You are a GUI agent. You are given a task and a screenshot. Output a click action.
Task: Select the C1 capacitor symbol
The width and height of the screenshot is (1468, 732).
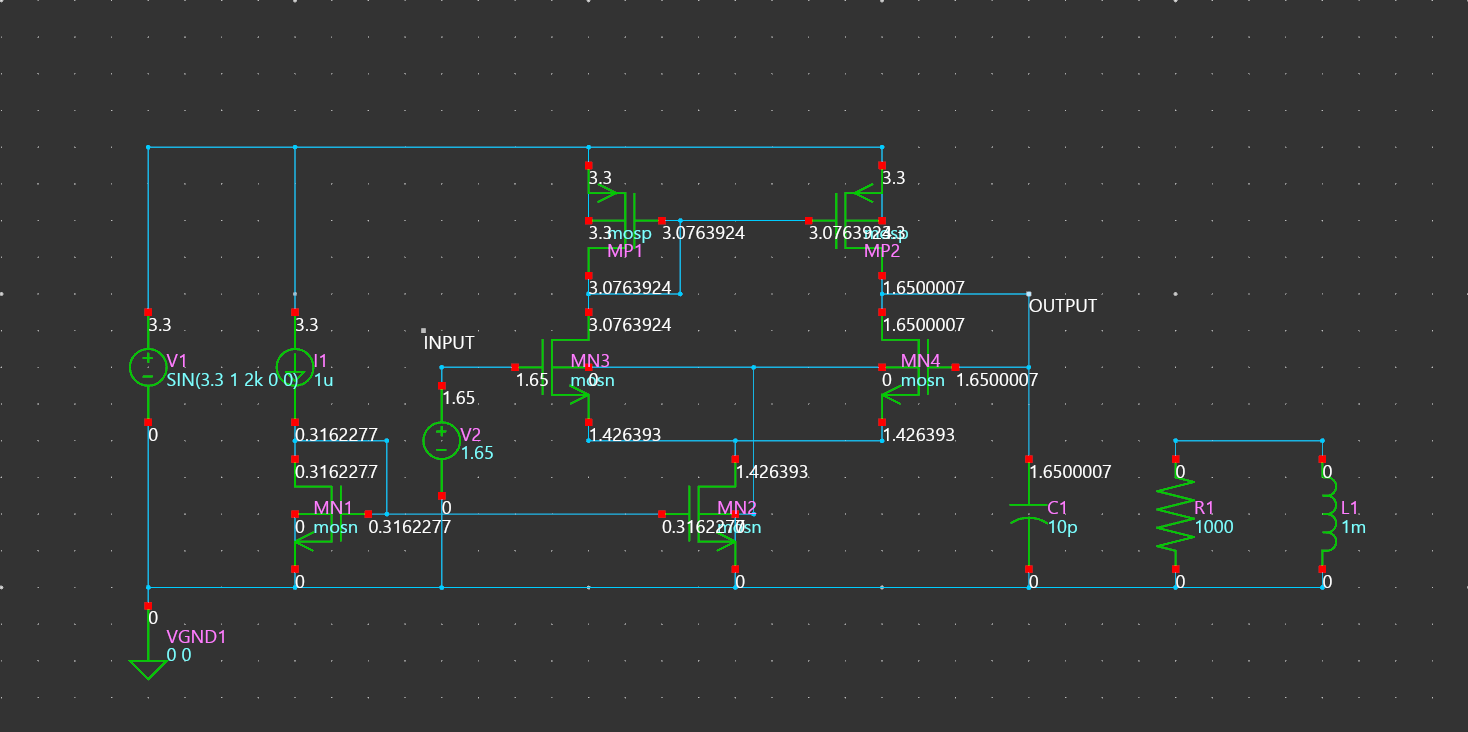(x=1029, y=514)
